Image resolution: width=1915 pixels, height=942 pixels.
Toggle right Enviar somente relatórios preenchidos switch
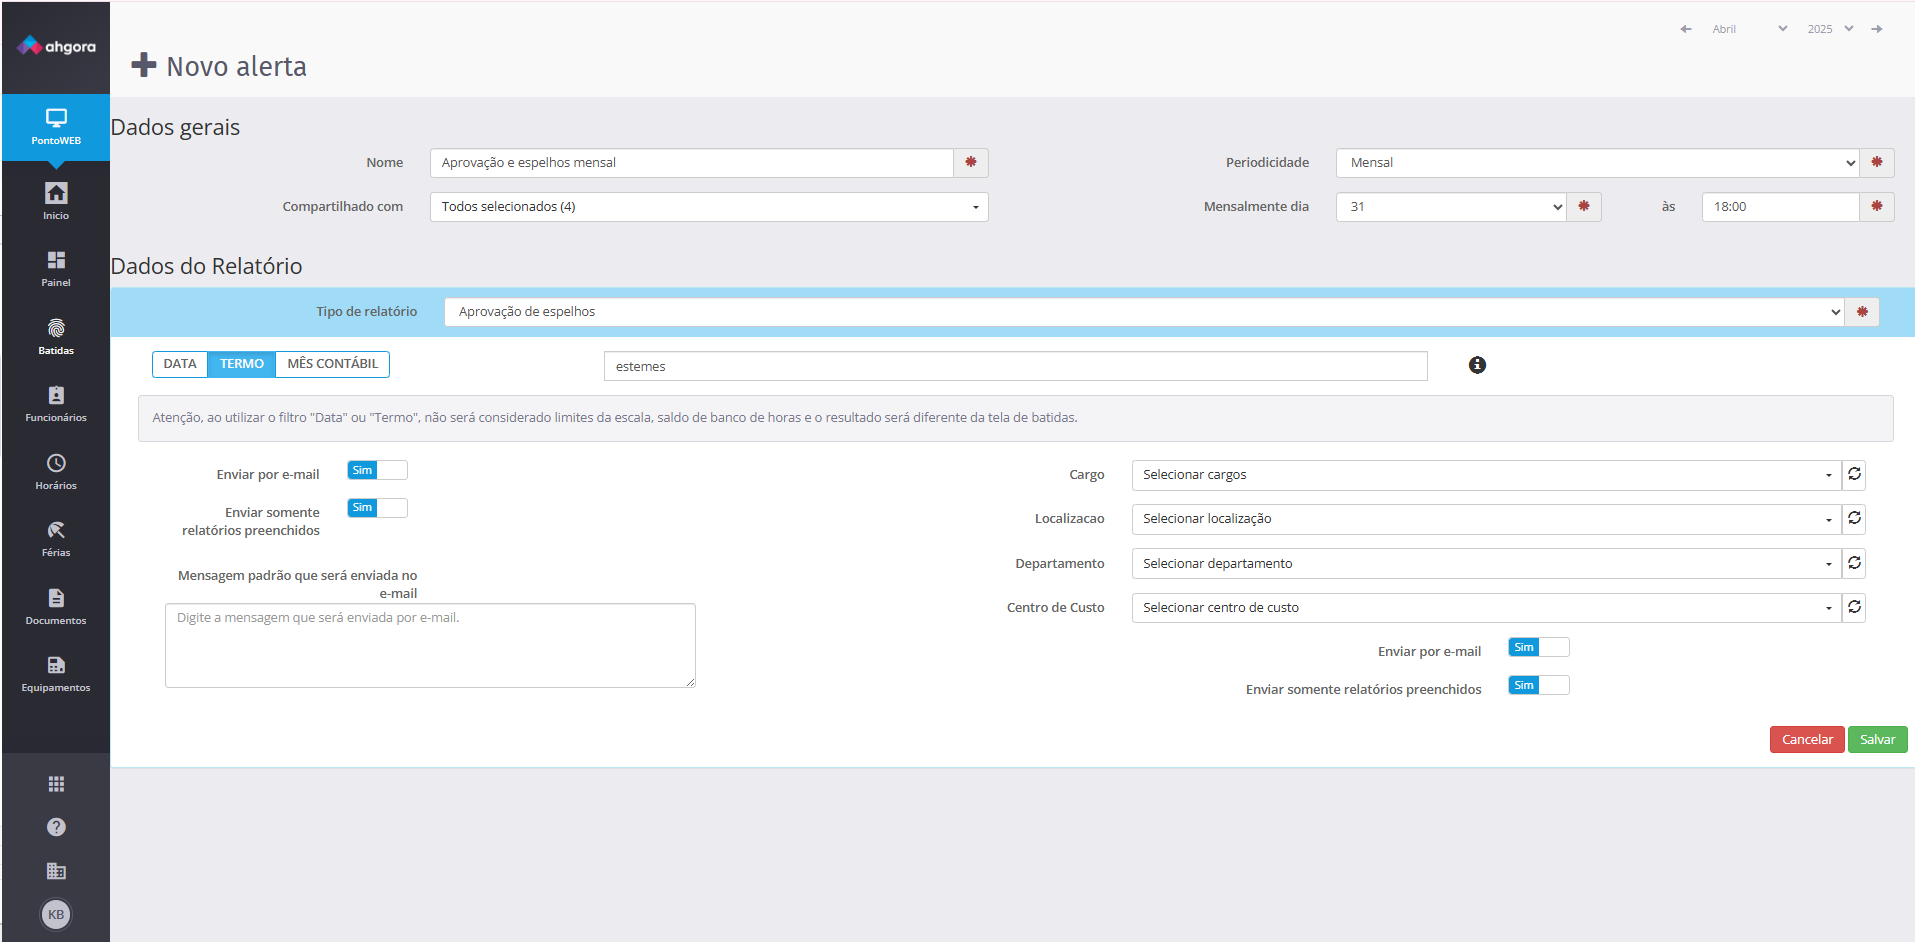tap(1539, 685)
